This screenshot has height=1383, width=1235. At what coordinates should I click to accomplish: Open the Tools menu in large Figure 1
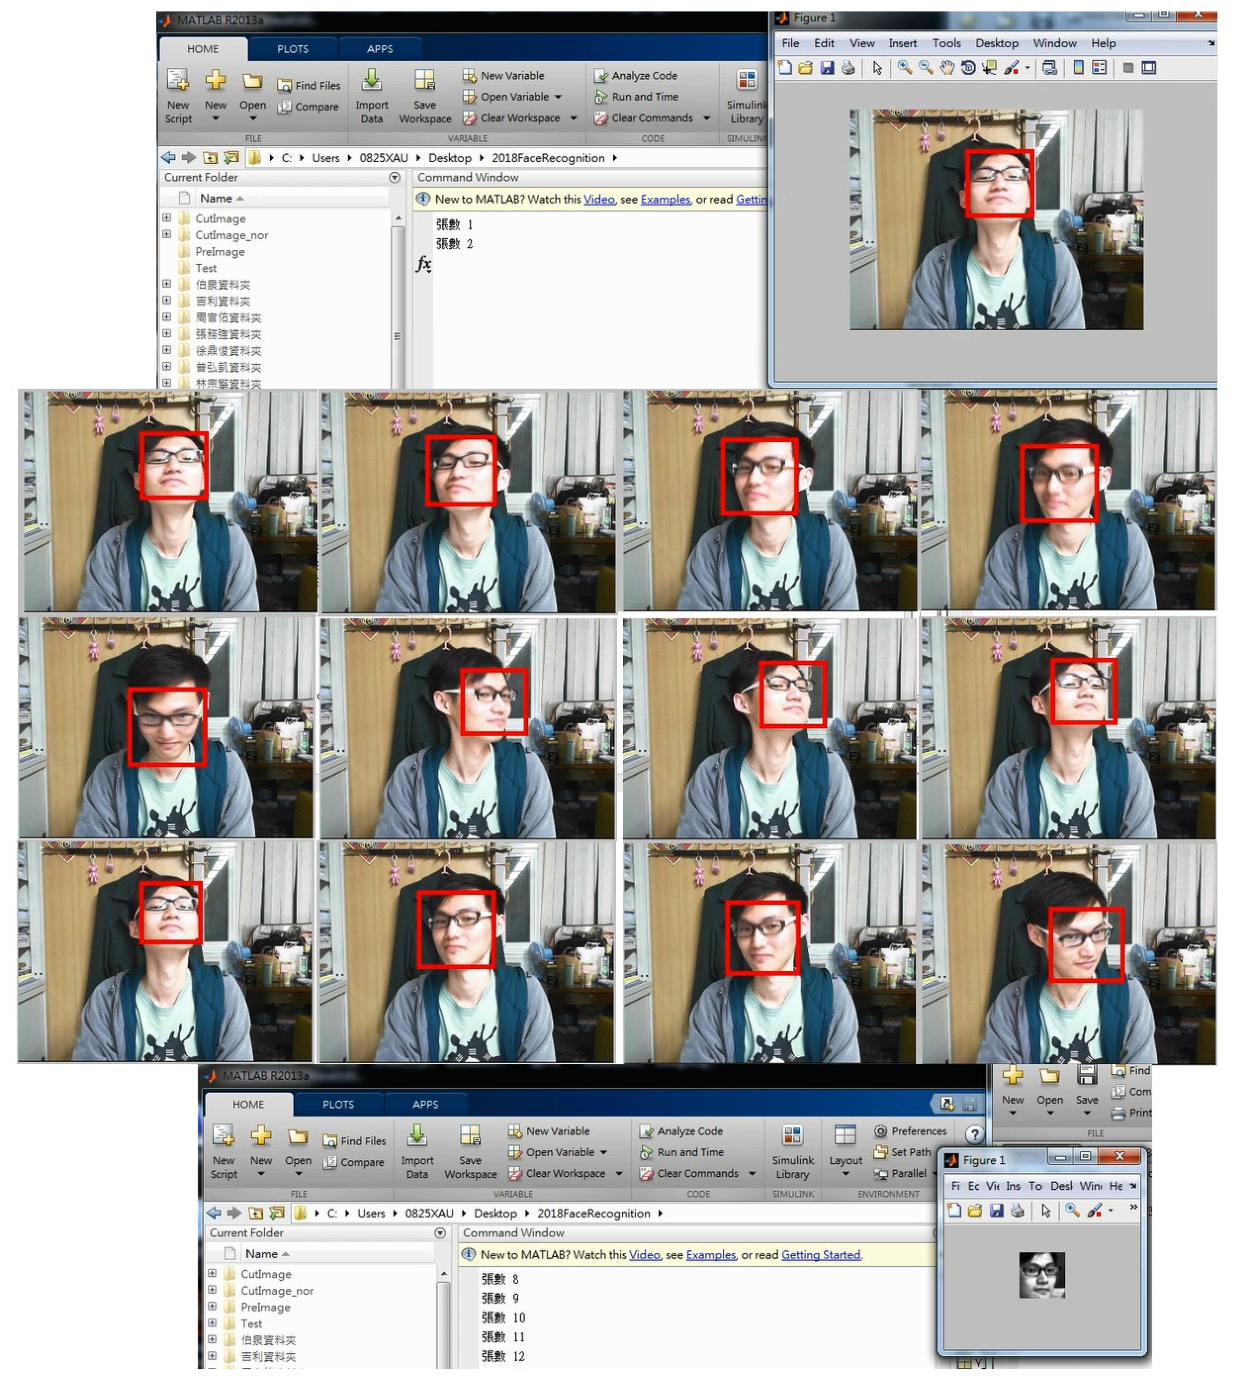tap(946, 43)
